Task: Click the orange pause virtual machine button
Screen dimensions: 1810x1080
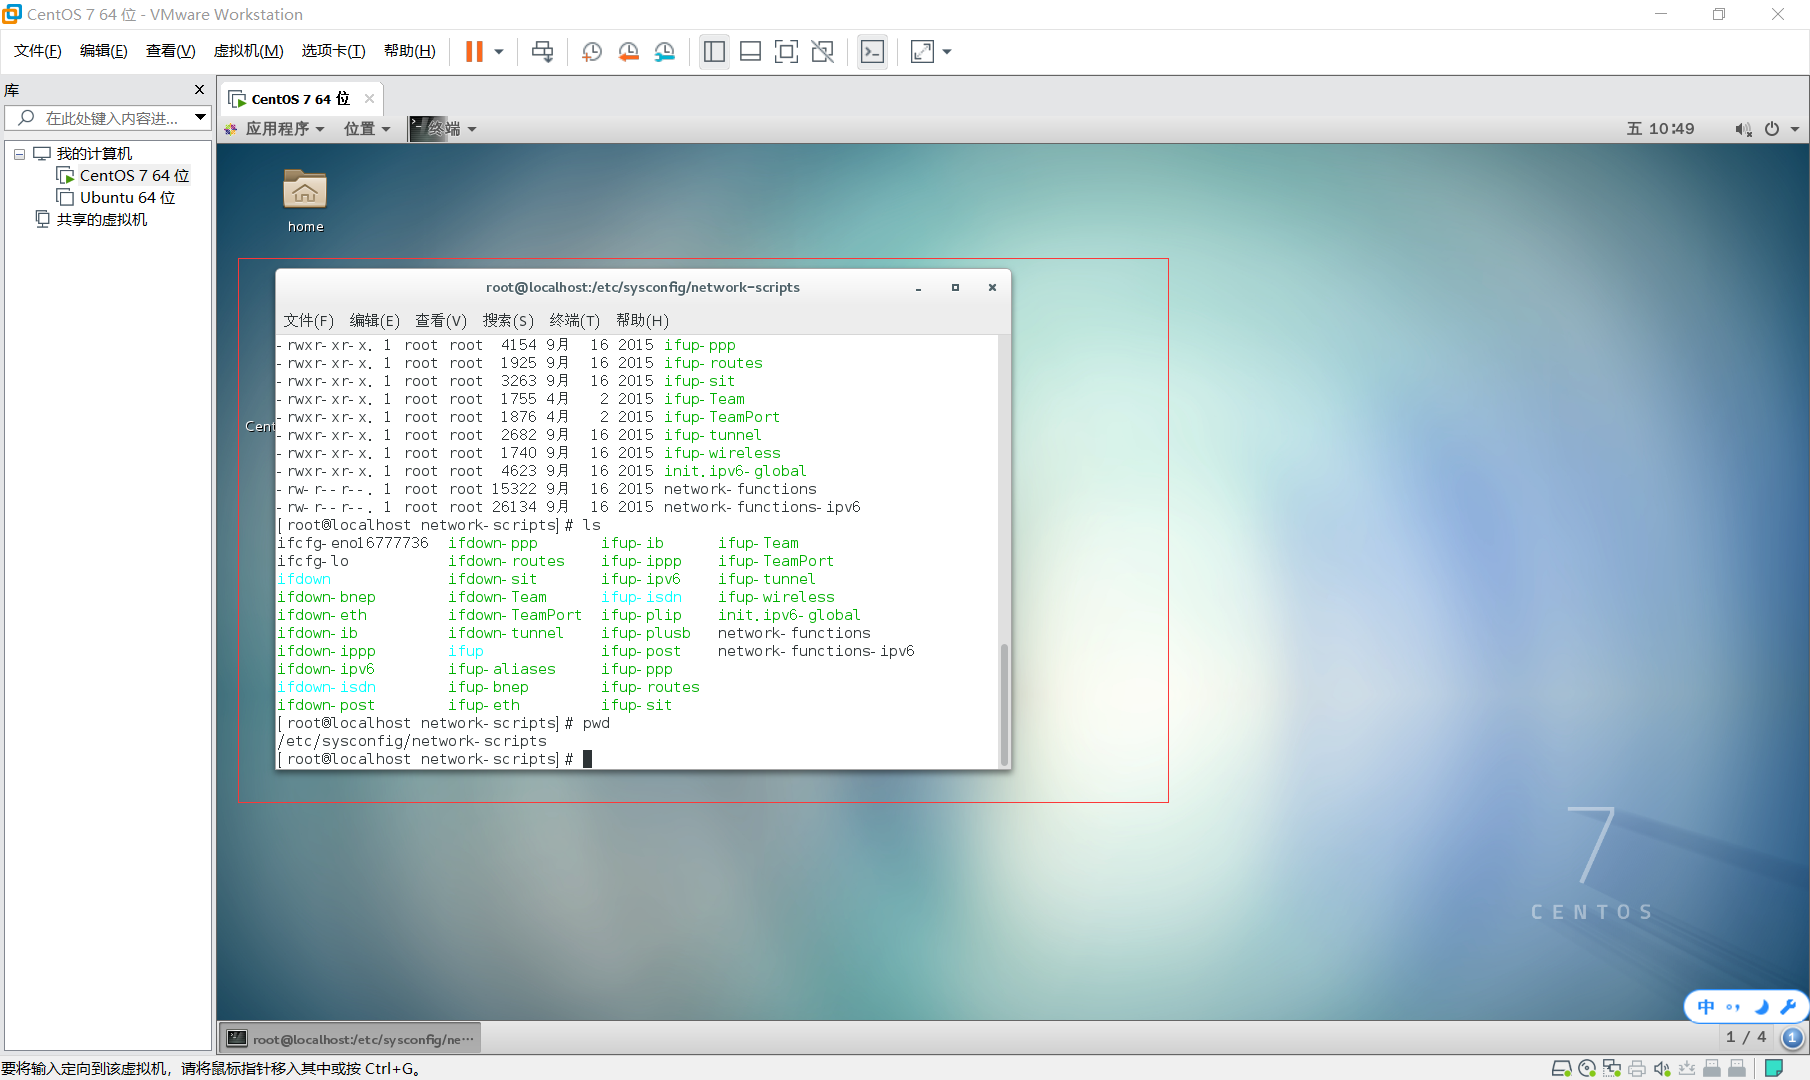Action: point(474,51)
